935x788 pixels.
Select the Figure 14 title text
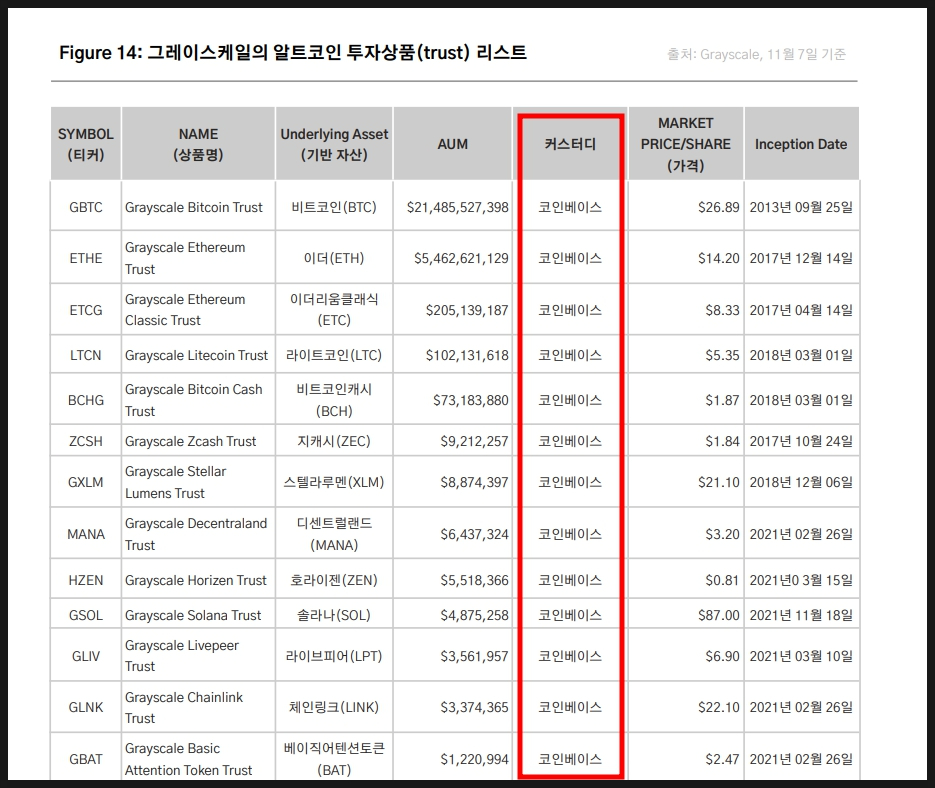(293, 53)
